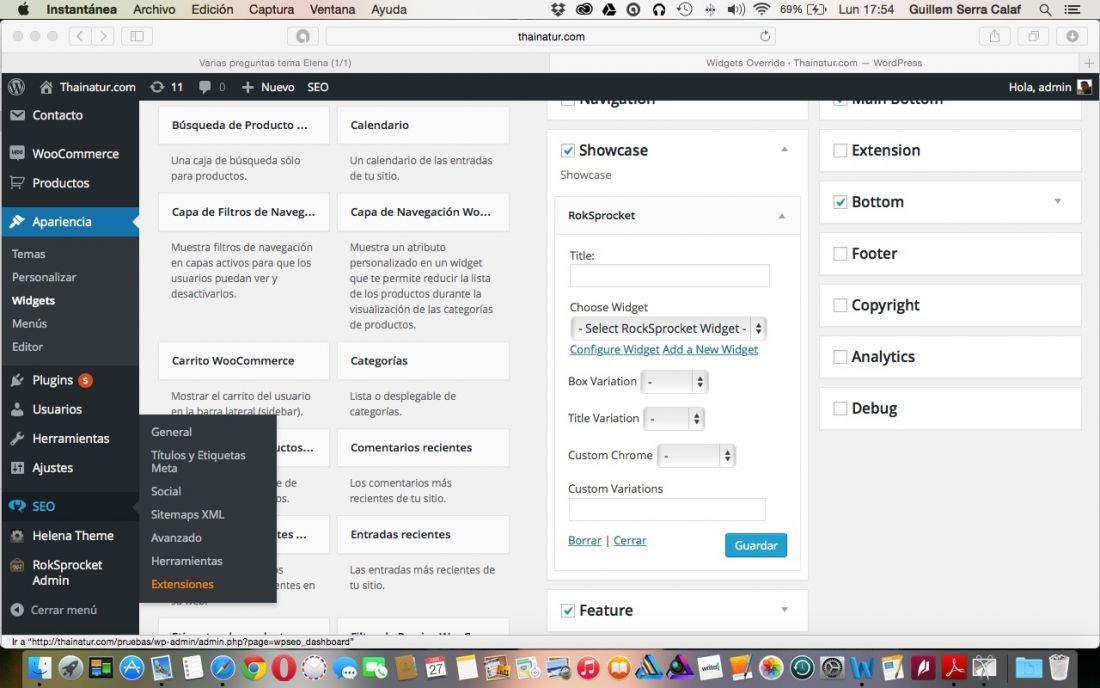Collapse menu with Cerrar menú arrow icon
The image size is (1100, 688).
click(18, 610)
